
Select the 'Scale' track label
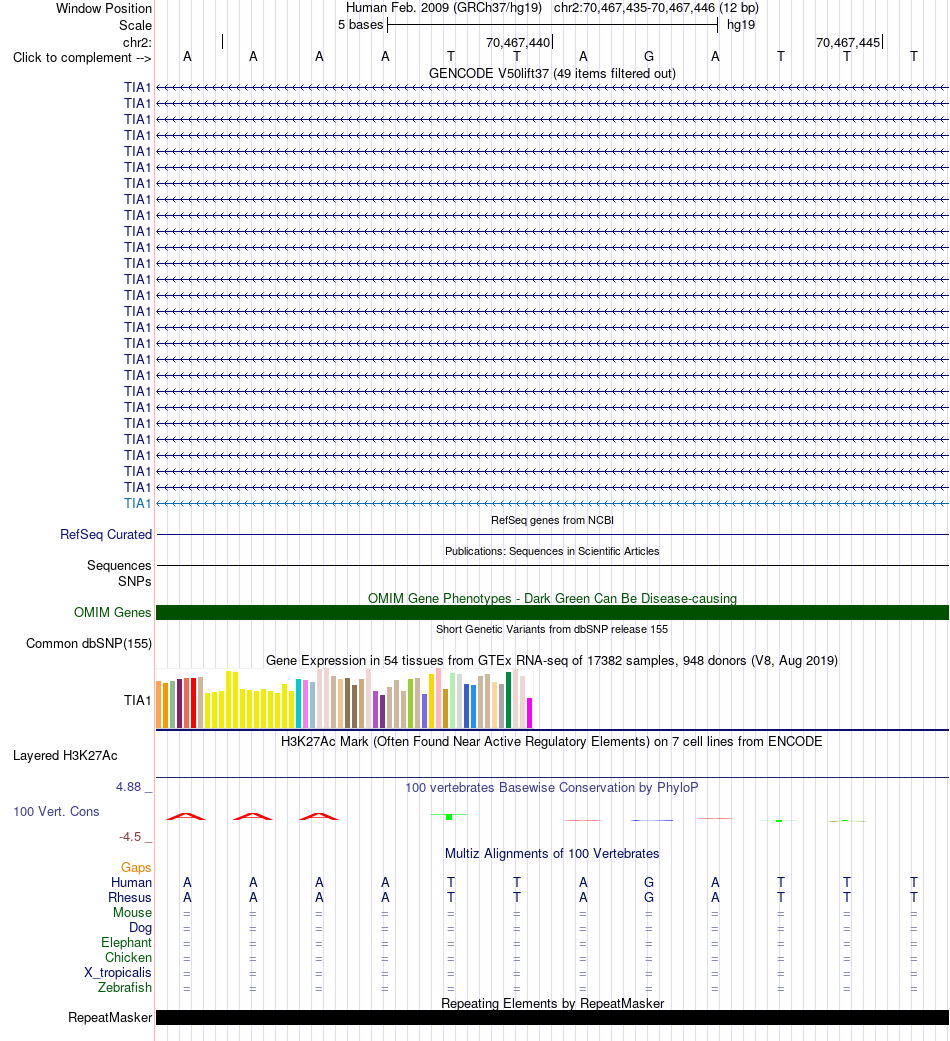point(135,25)
